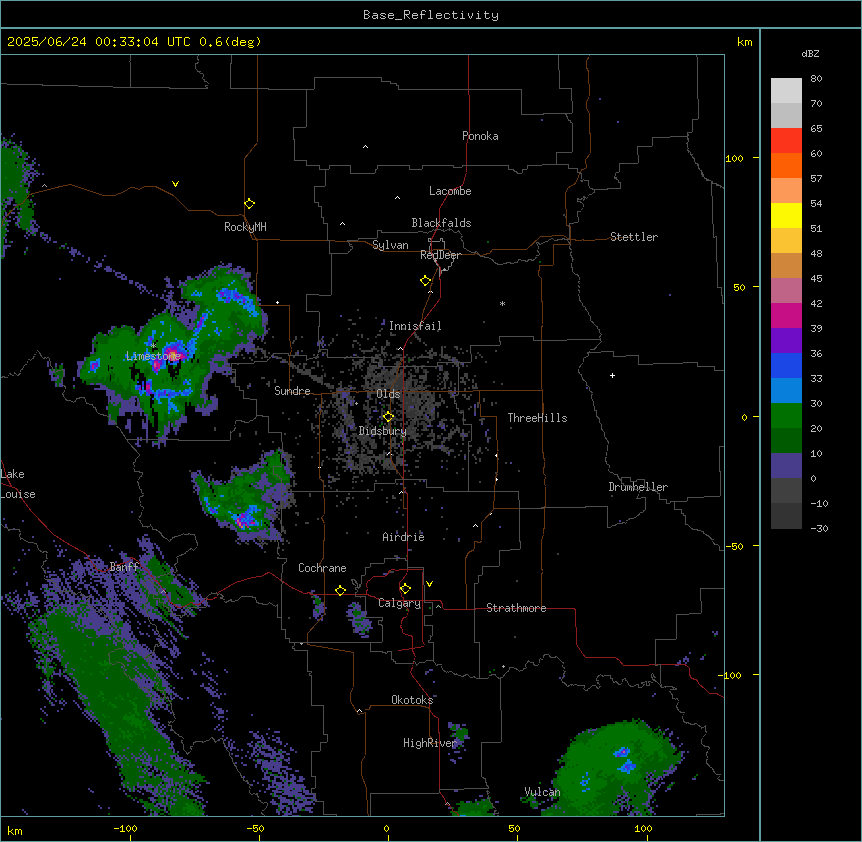Click the Lake Louise map label
Viewport: 862px width, 842px height.
click(18, 484)
